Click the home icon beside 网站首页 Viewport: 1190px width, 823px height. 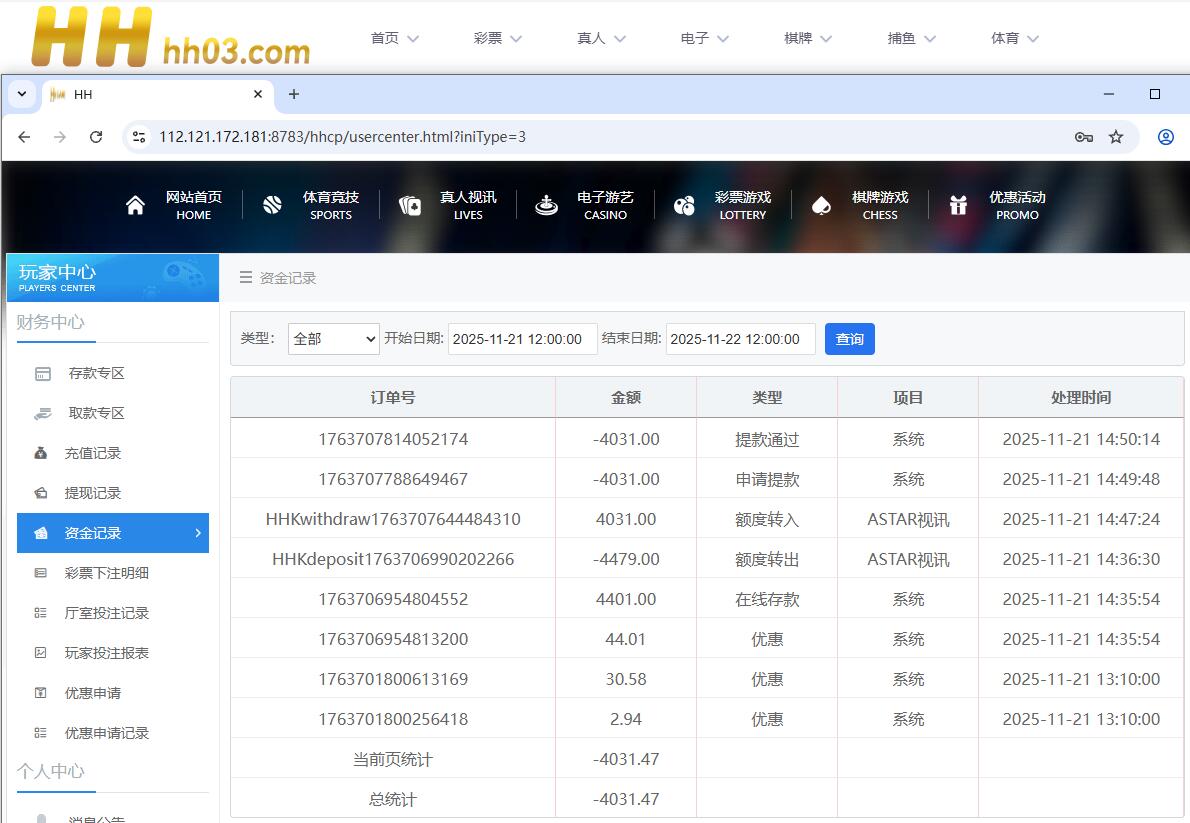point(135,205)
